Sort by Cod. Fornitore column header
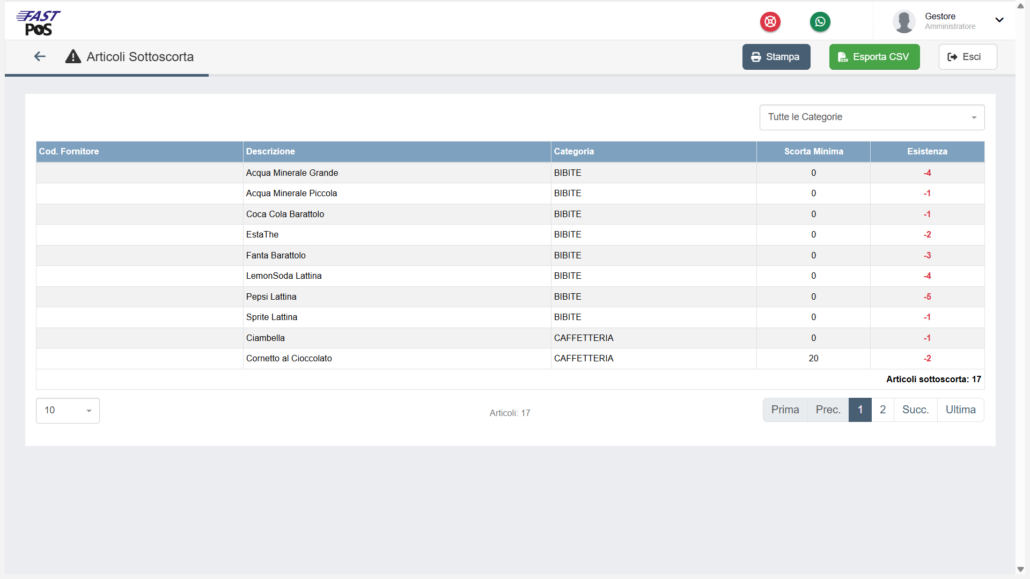Screen dimensions: 1030x579 coord(139,151)
